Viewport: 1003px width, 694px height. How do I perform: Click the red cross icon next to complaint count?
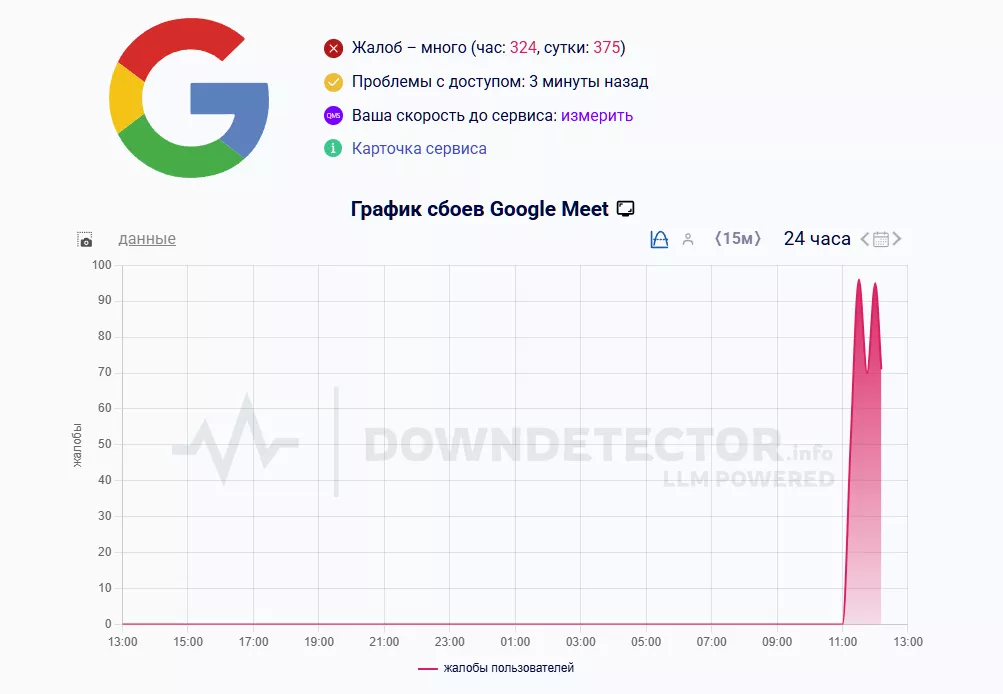point(333,47)
